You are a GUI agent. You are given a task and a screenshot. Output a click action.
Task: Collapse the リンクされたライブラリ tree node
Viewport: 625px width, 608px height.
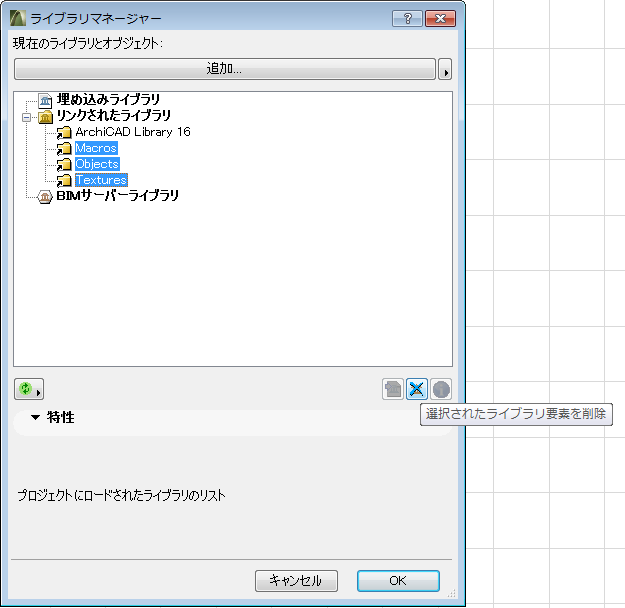tap(27, 117)
